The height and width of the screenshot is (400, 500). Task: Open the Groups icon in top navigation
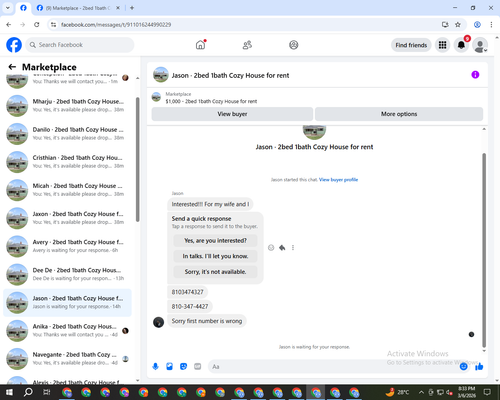pyautogui.click(x=294, y=45)
